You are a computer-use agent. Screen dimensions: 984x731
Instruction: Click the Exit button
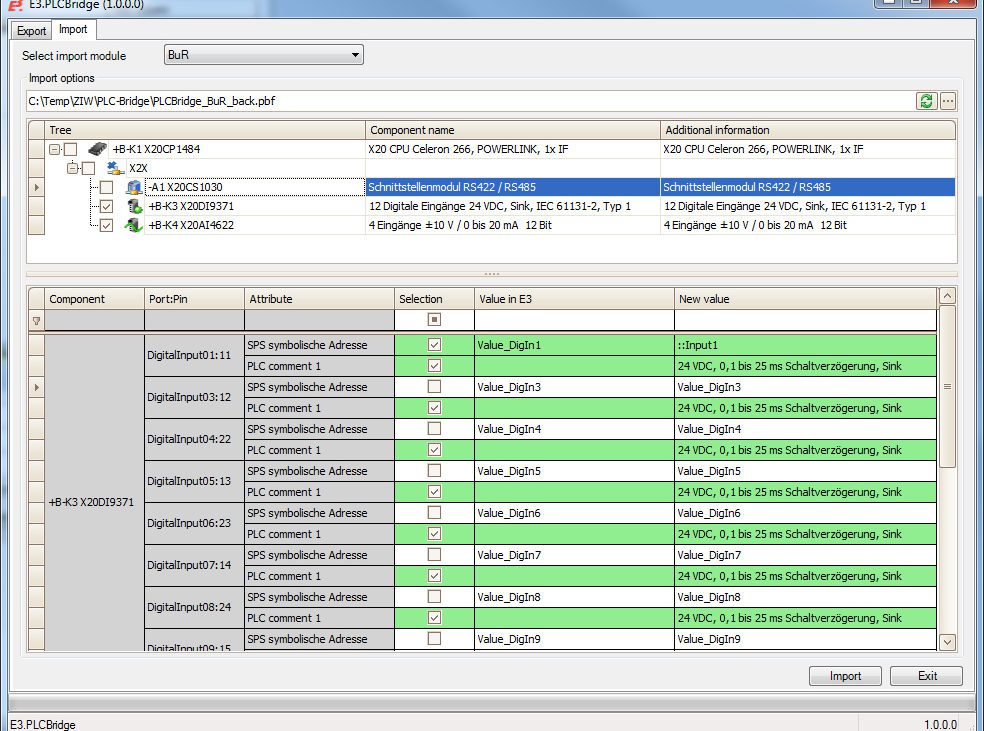[926, 676]
